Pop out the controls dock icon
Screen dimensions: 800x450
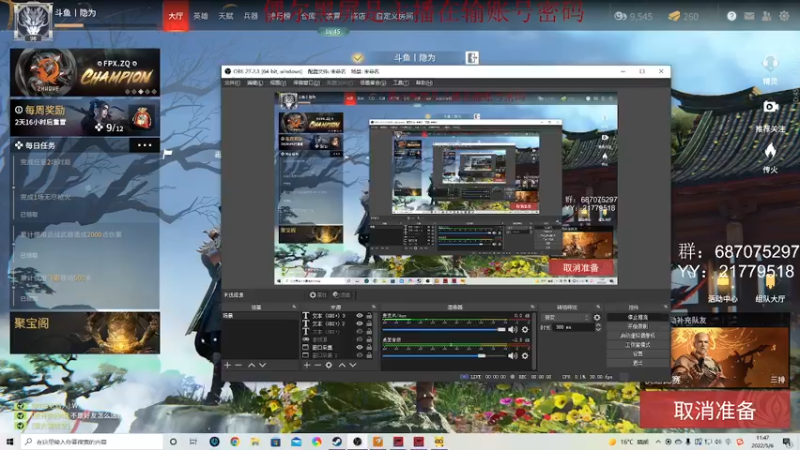click(x=665, y=307)
